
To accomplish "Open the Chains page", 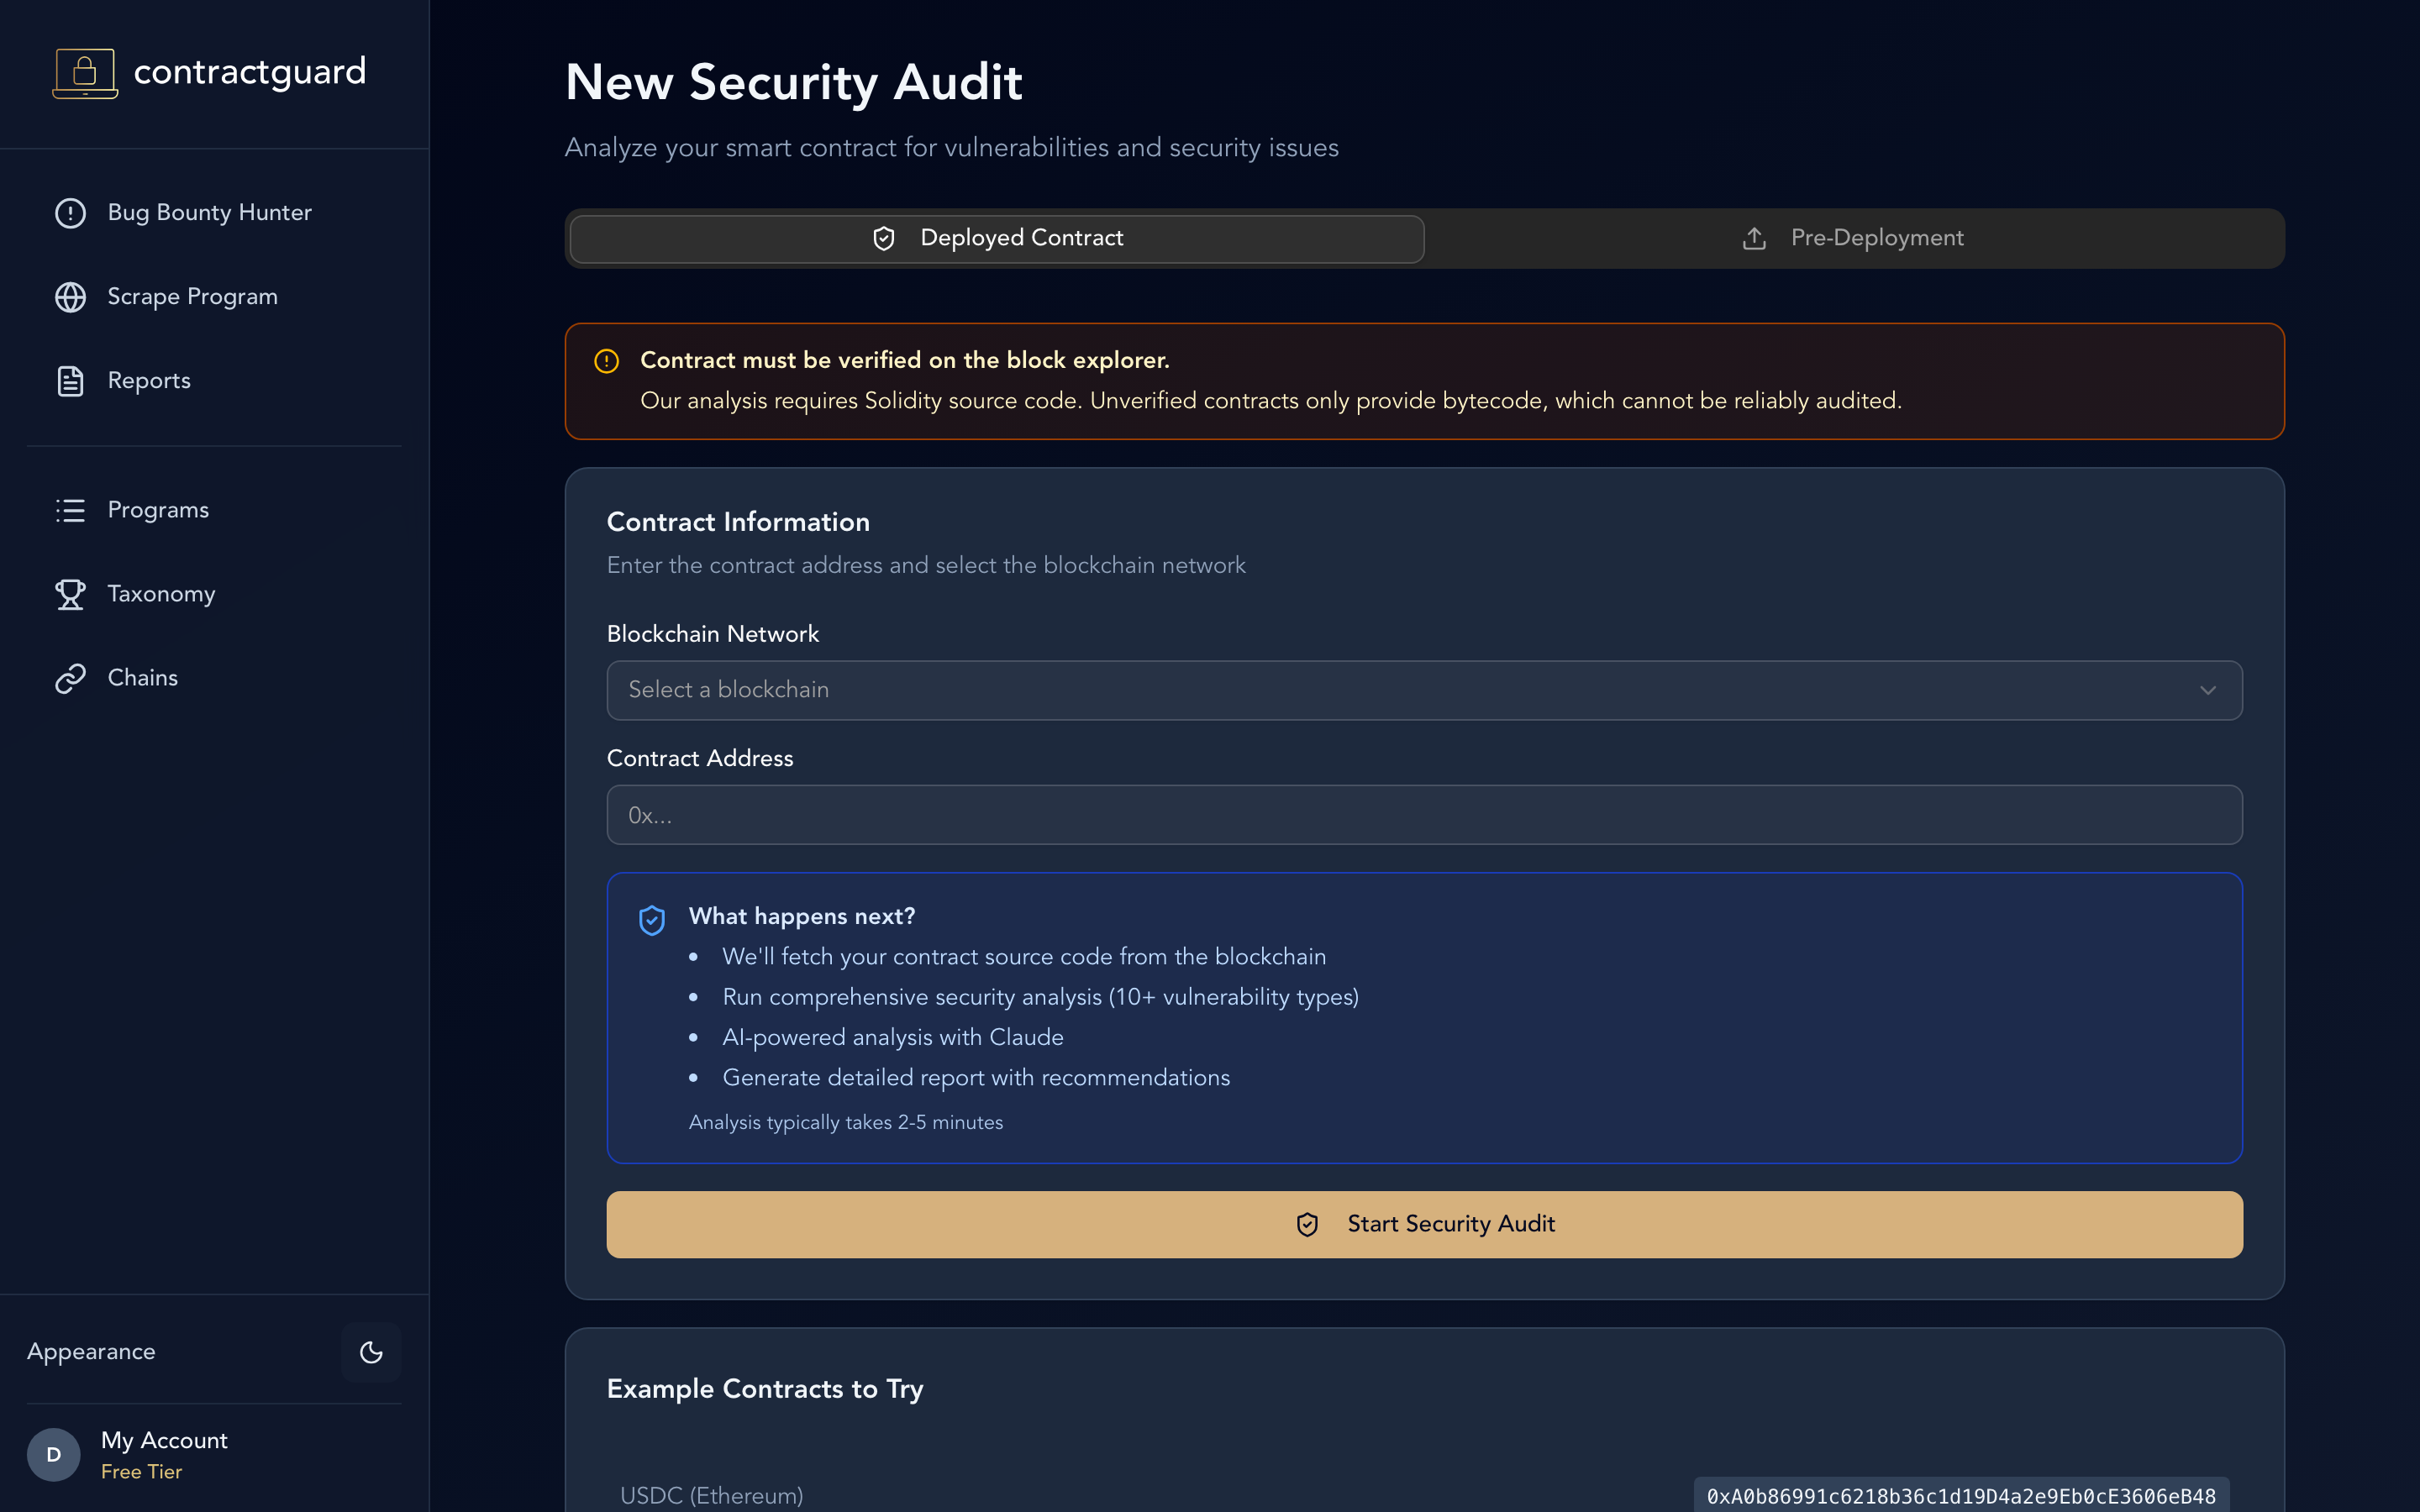I will pyautogui.click(x=214, y=678).
